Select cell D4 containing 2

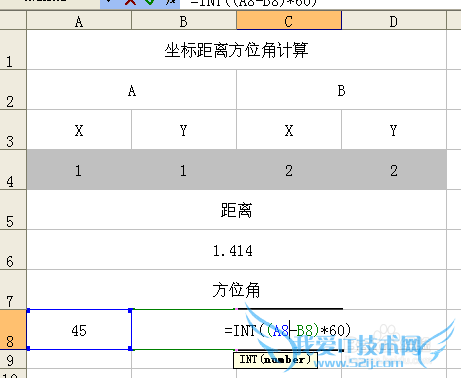point(394,170)
